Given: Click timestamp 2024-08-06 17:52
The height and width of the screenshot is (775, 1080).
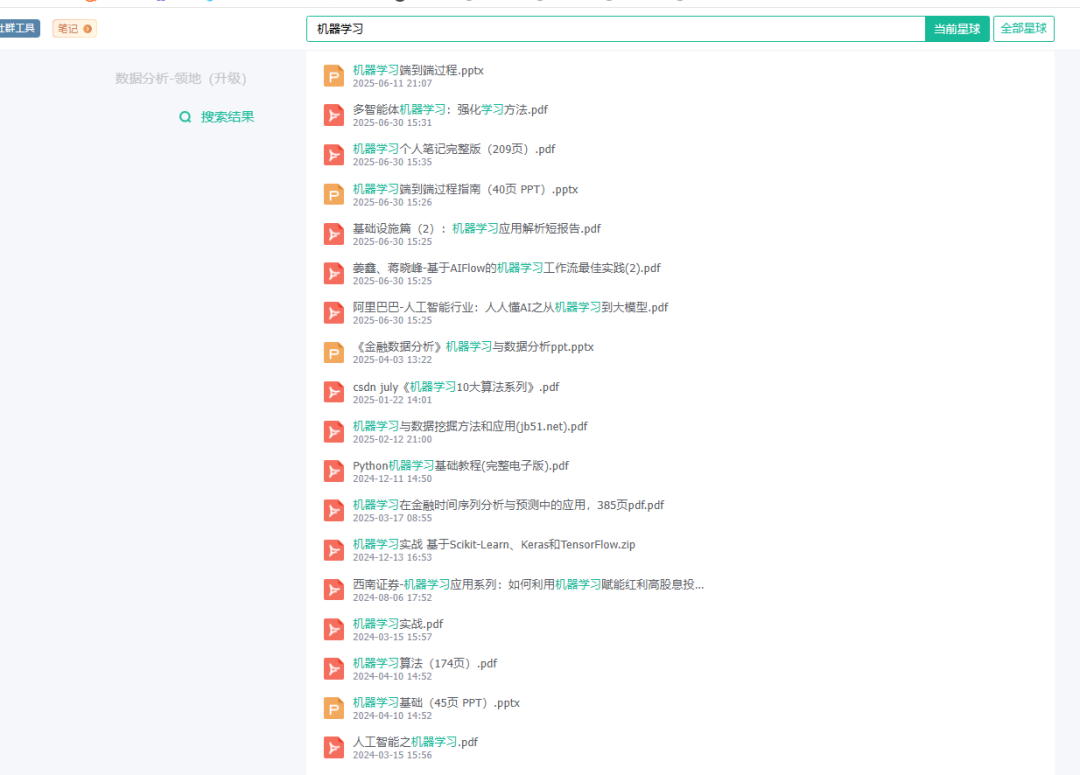Looking at the screenshot, I should (393, 597).
